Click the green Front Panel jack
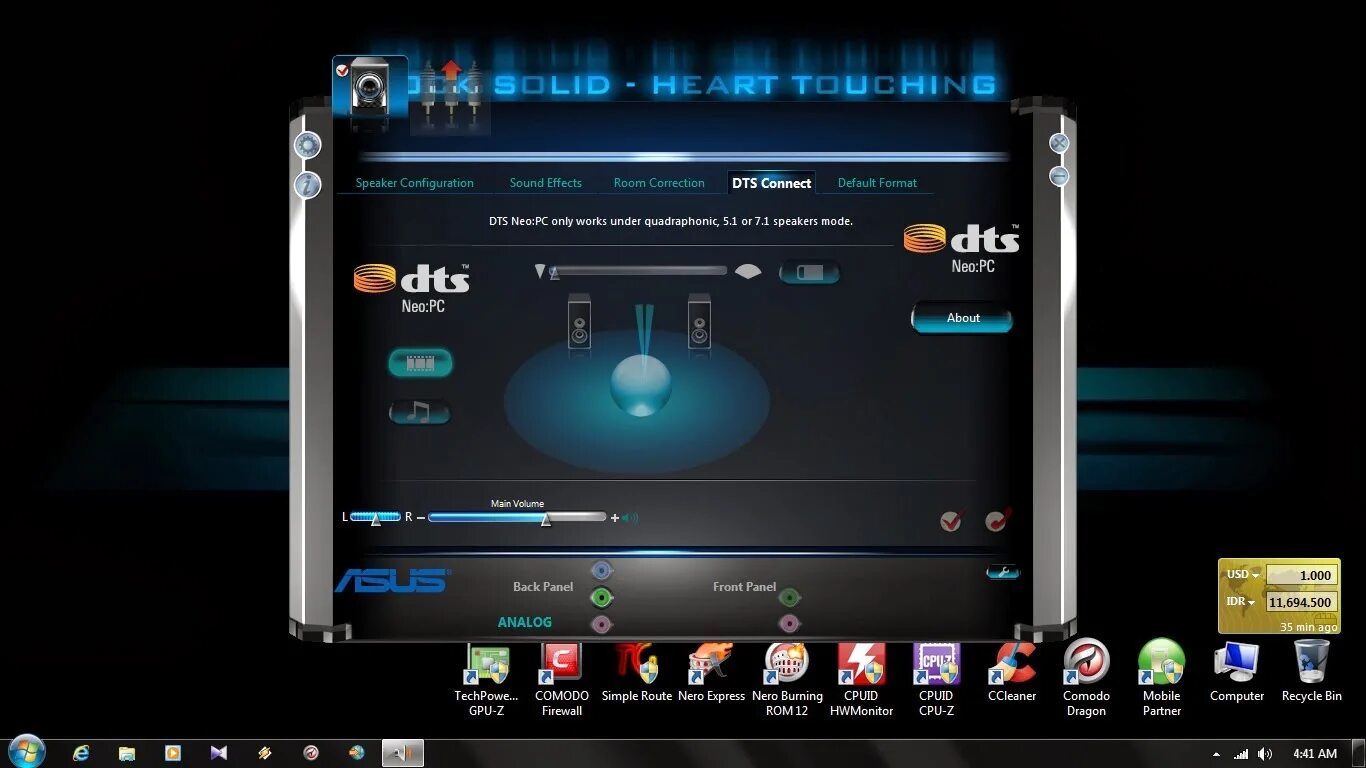1366x768 pixels. [x=789, y=598]
